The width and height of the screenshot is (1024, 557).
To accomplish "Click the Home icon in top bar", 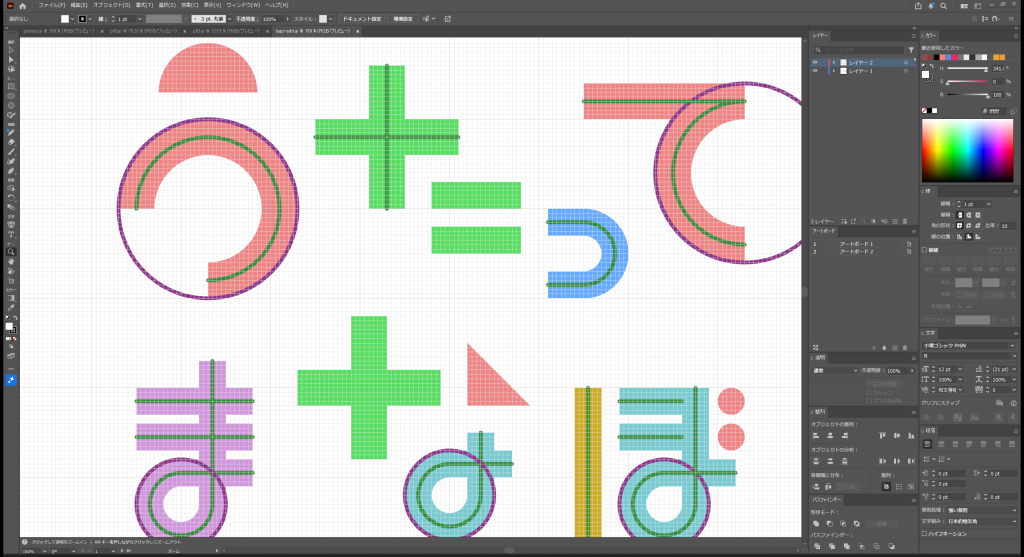I will point(22,5).
